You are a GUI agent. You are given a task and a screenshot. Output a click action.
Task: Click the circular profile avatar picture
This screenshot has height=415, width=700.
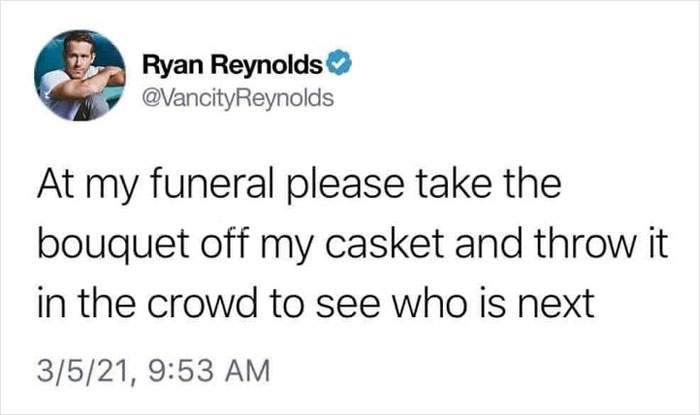pyautogui.click(x=80, y=76)
